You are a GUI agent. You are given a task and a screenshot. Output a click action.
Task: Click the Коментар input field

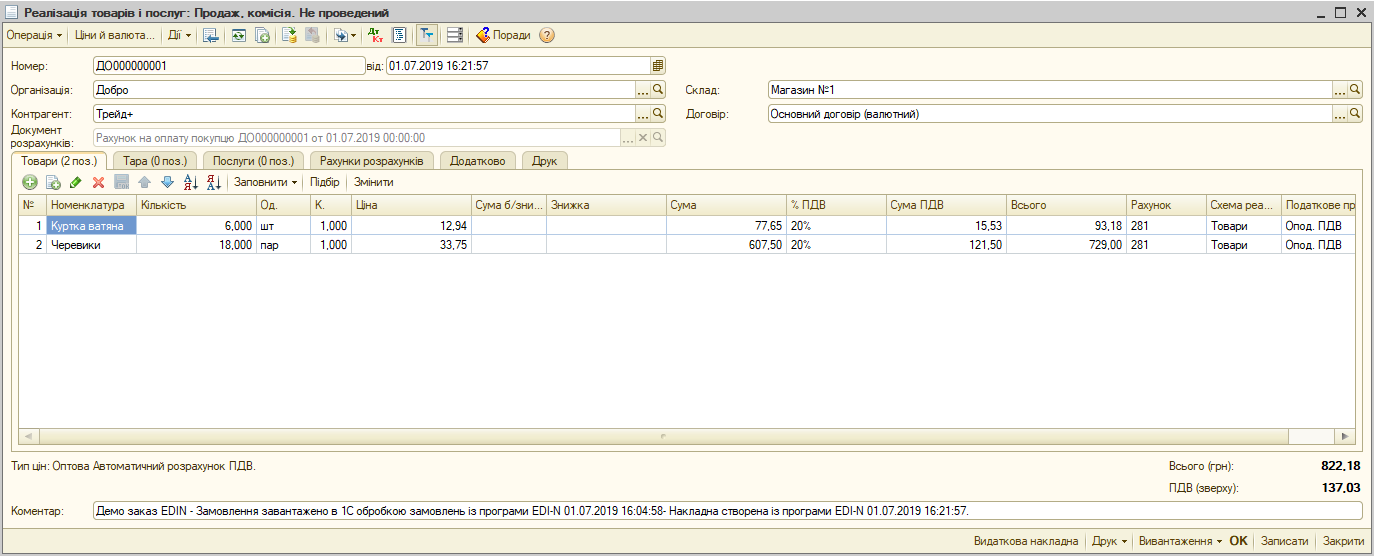point(727,511)
